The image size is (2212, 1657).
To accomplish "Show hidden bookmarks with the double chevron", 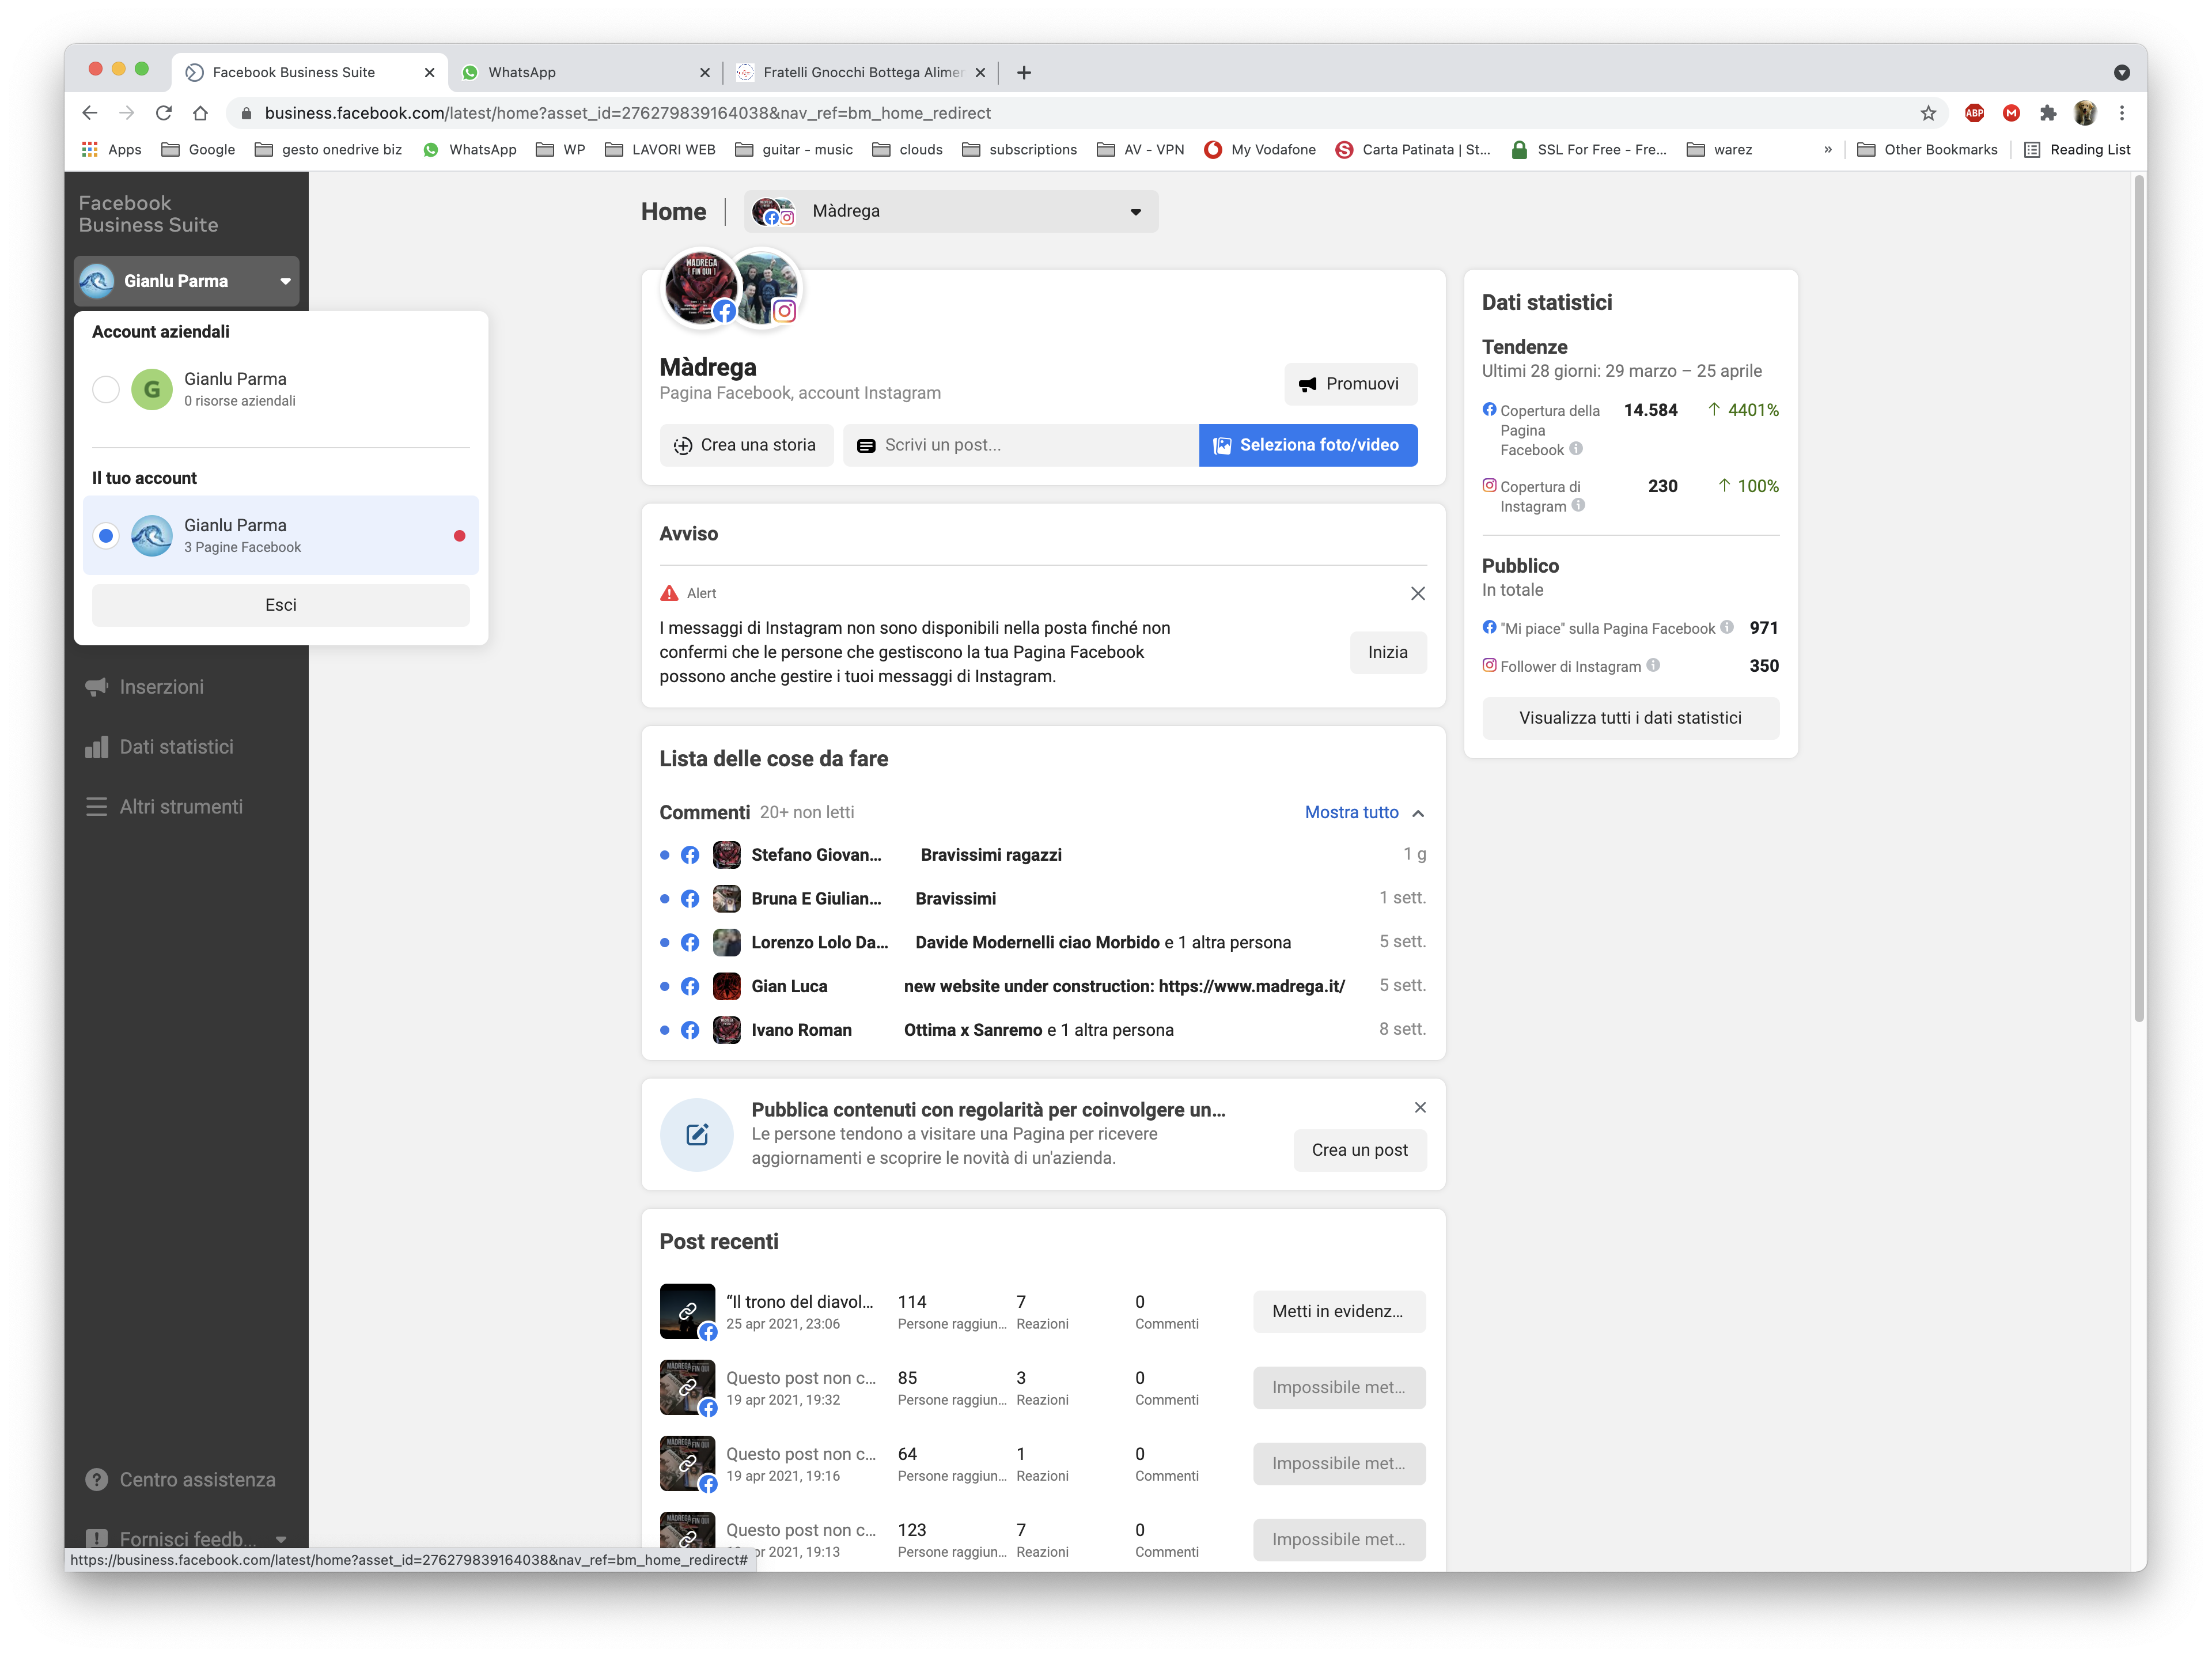I will point(1828,149).
